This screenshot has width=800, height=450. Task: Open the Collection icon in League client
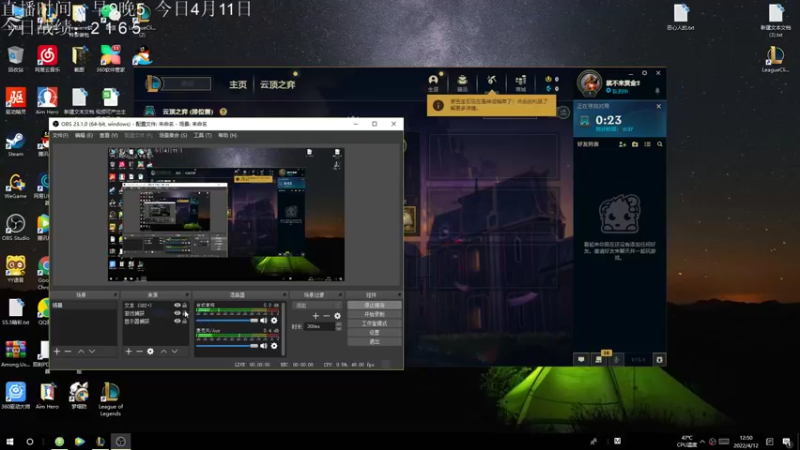(x=462, y=82)
